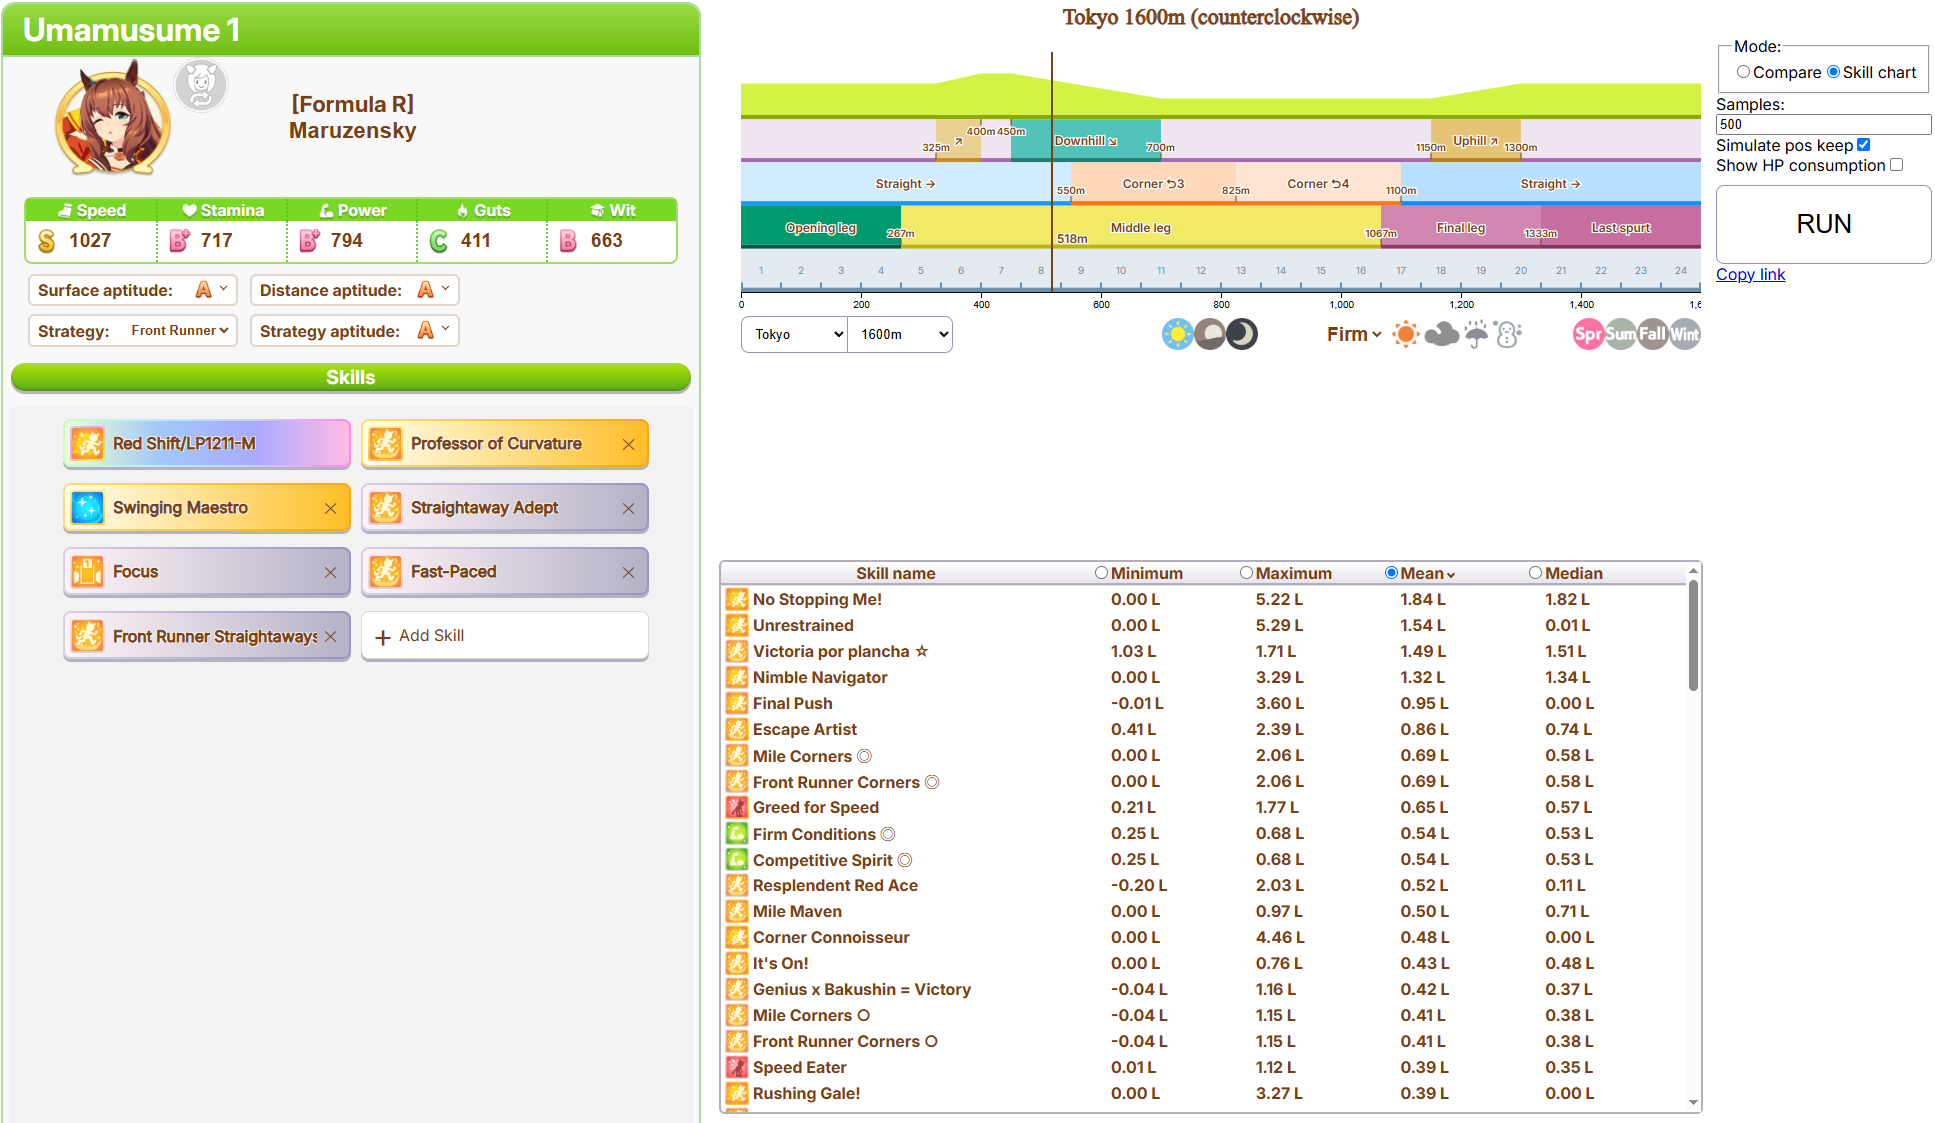Screen dimensions: 1935x1123
Task: Click the Focus skill icon
Action: pyautogui.click(x=88, y=571)
